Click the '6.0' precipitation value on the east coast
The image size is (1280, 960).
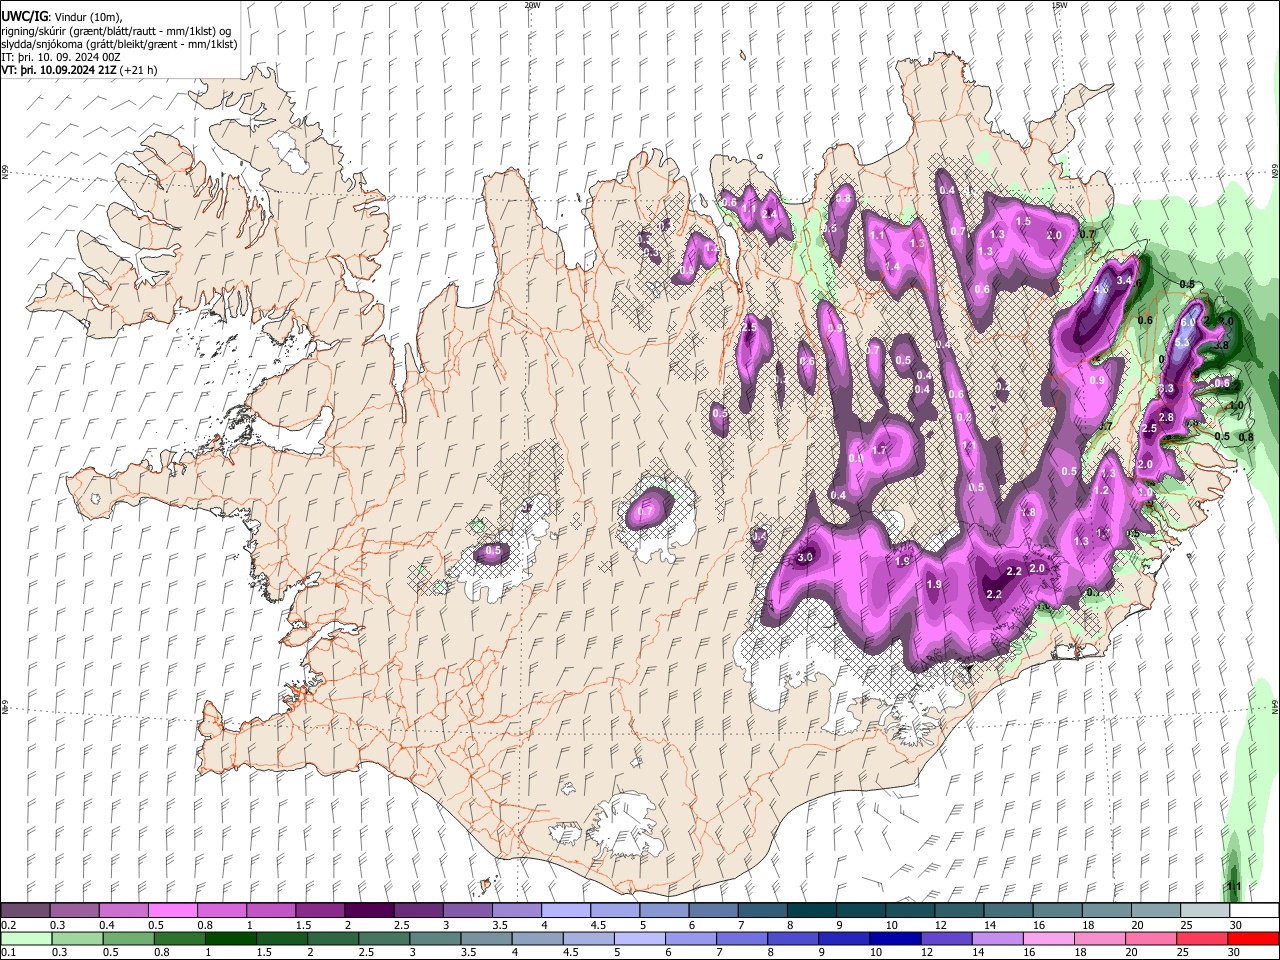(x=1189, y=323)
